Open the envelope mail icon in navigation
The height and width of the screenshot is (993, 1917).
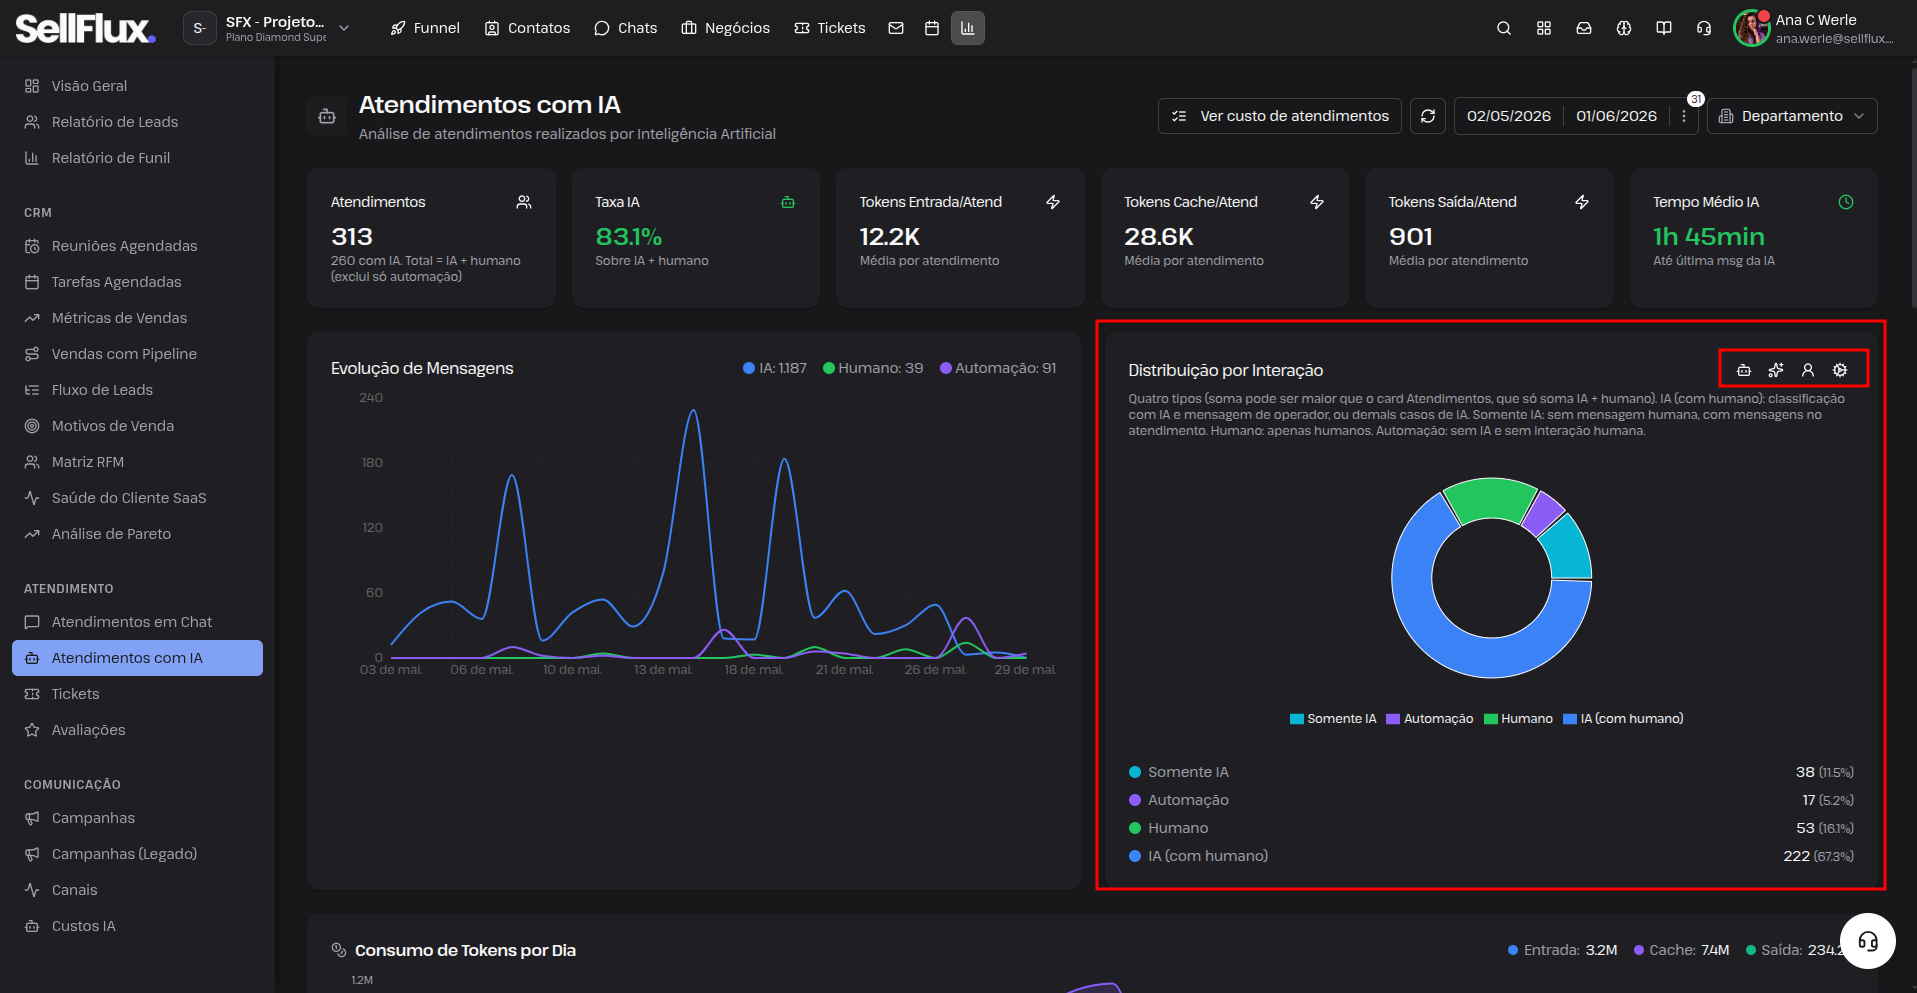click(896, 28)
